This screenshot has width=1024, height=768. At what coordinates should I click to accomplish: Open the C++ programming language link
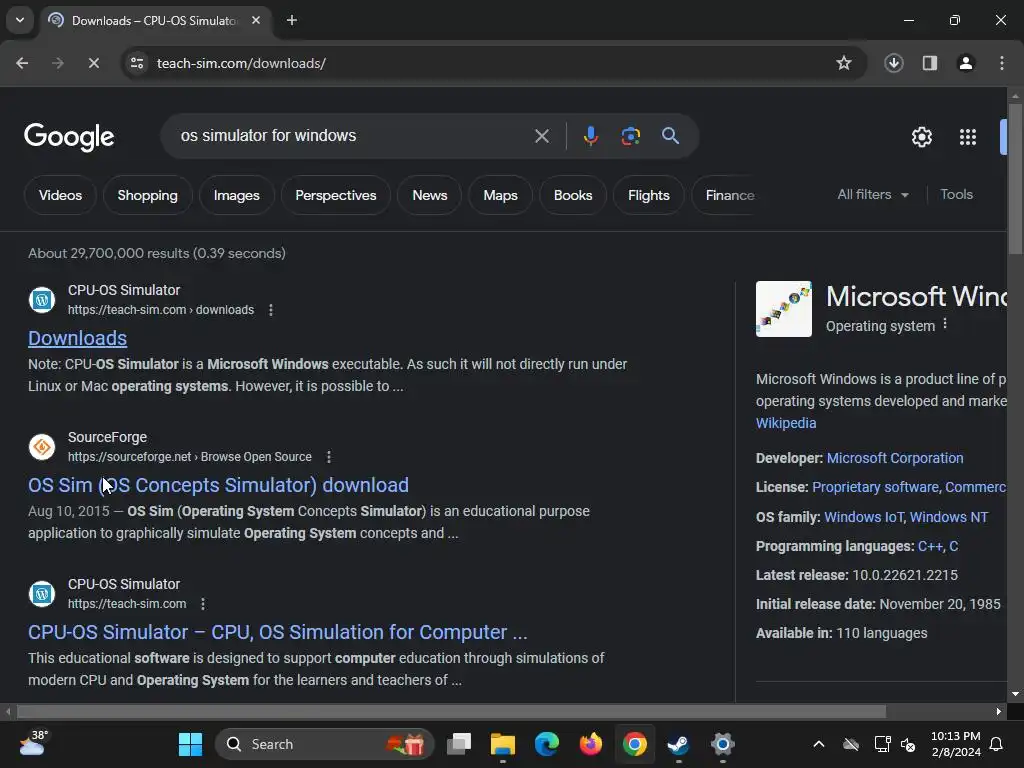point(930,547)
